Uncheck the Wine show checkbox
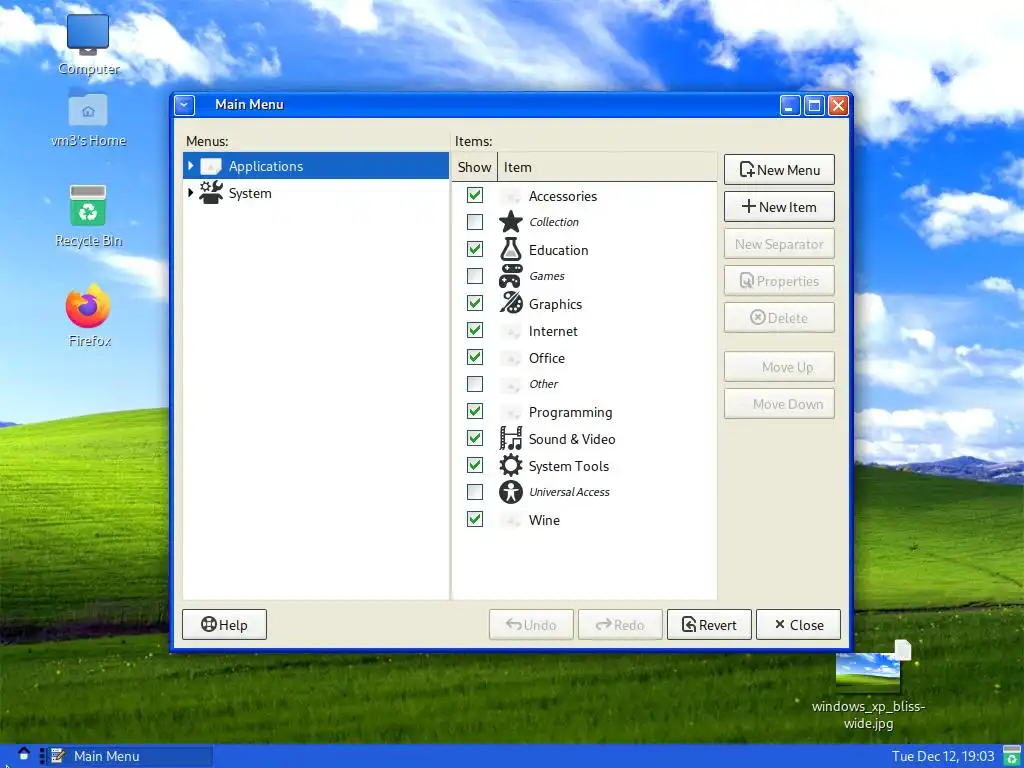1024x768 pixels. click(475, 519)
